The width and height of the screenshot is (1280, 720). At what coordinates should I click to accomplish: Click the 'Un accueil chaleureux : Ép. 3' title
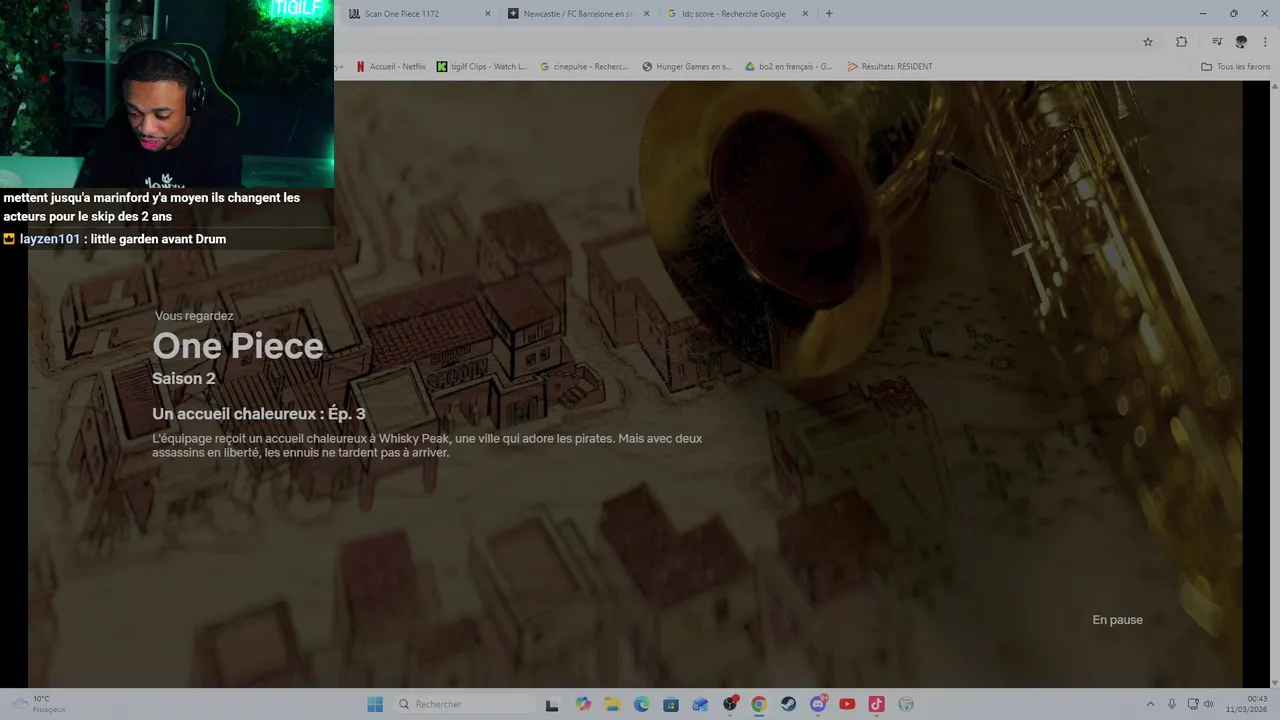click(x=259, y=414)
